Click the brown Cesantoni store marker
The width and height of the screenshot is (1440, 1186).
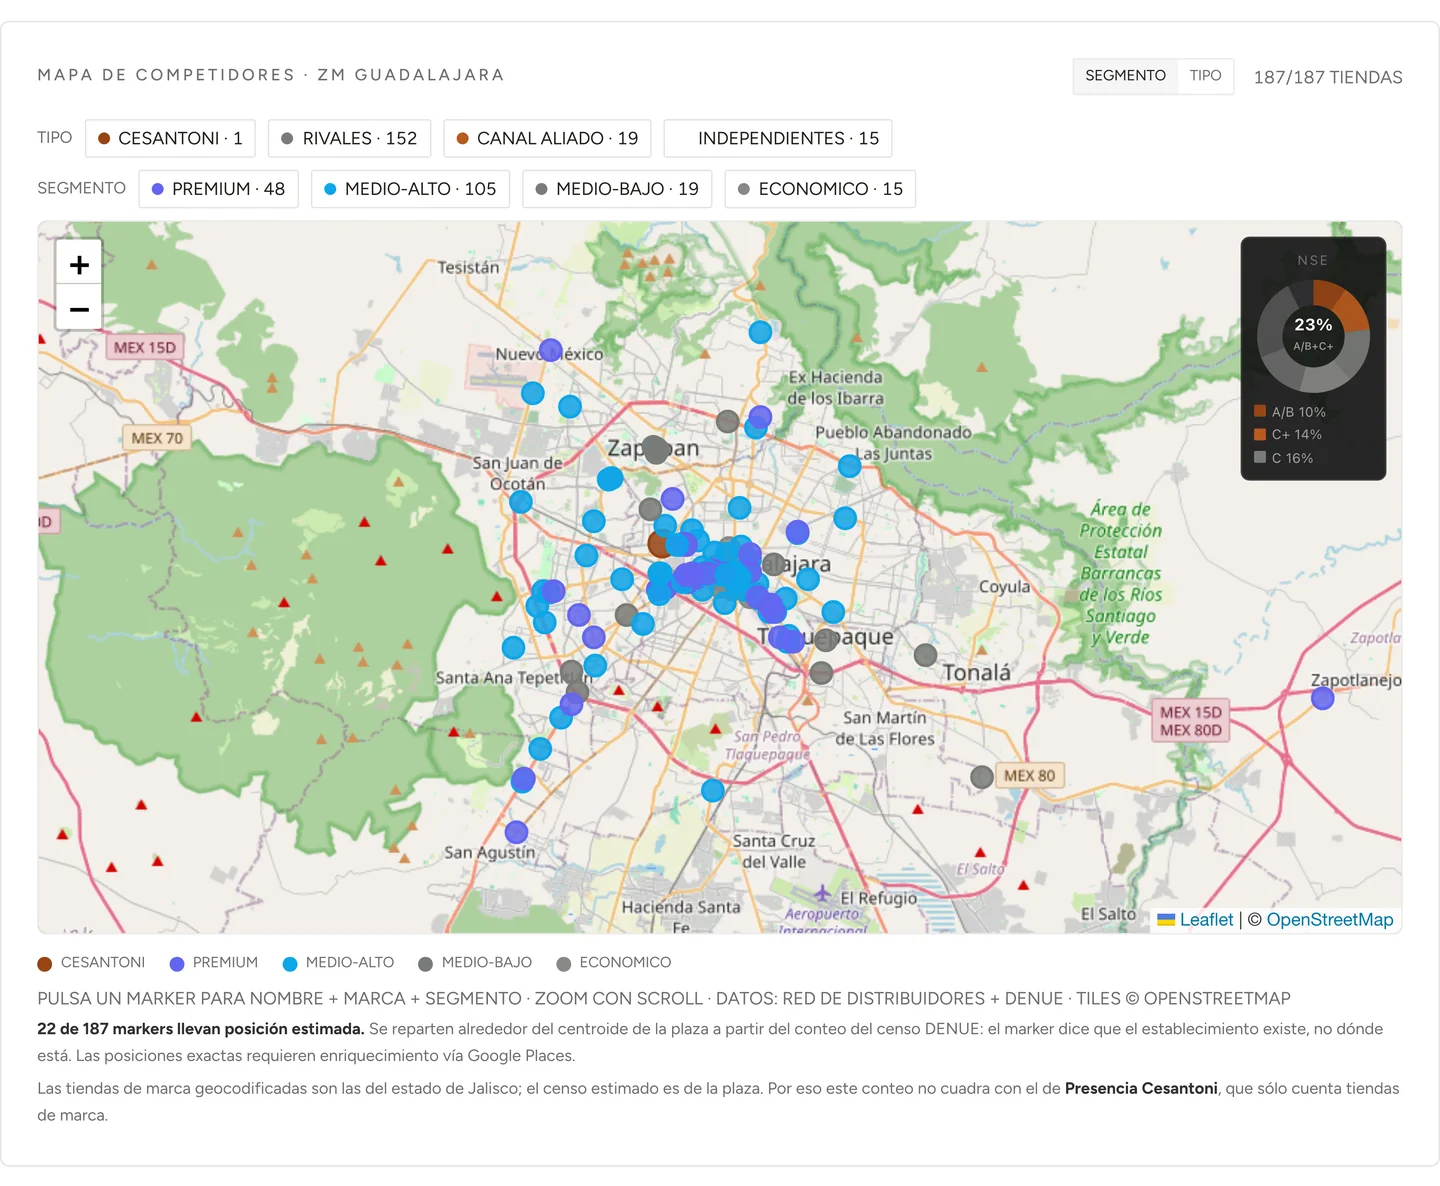659,544
